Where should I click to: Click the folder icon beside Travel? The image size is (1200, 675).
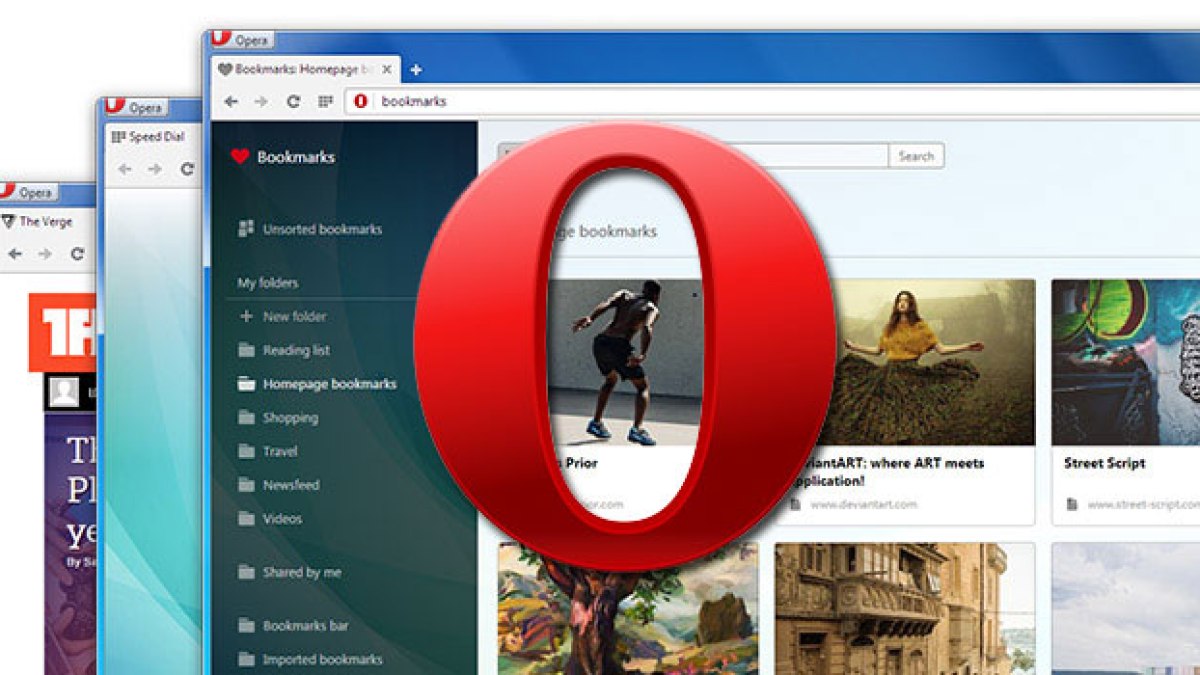tap(246, 451)
